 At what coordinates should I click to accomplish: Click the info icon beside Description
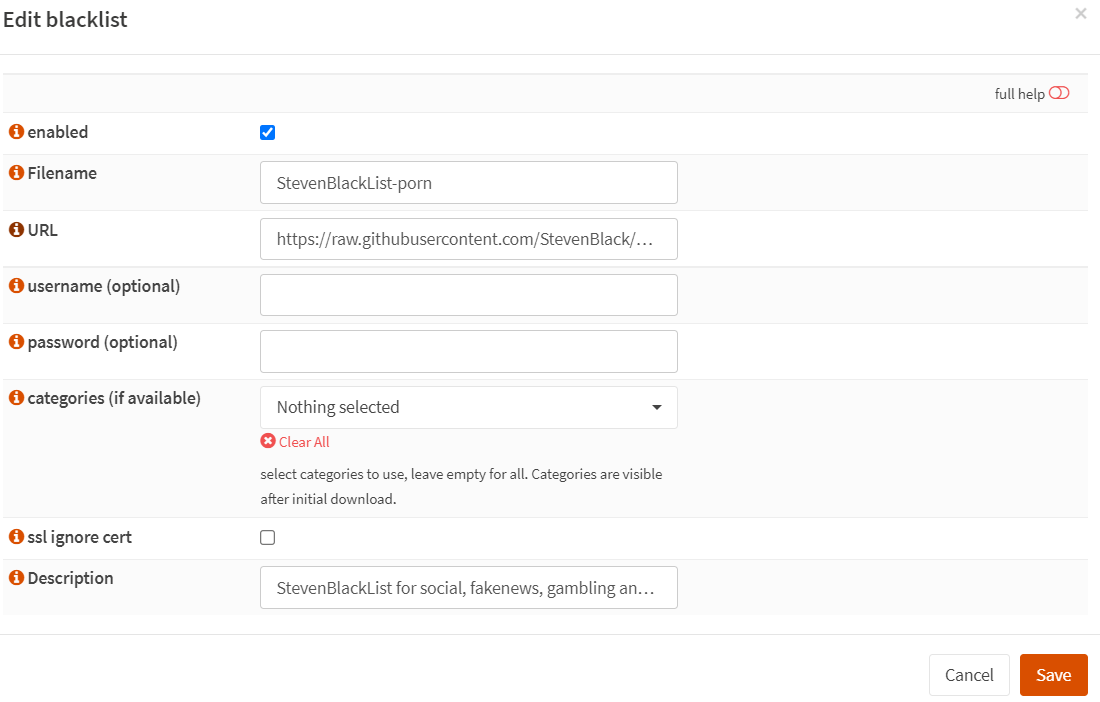(x=16, y=578)
